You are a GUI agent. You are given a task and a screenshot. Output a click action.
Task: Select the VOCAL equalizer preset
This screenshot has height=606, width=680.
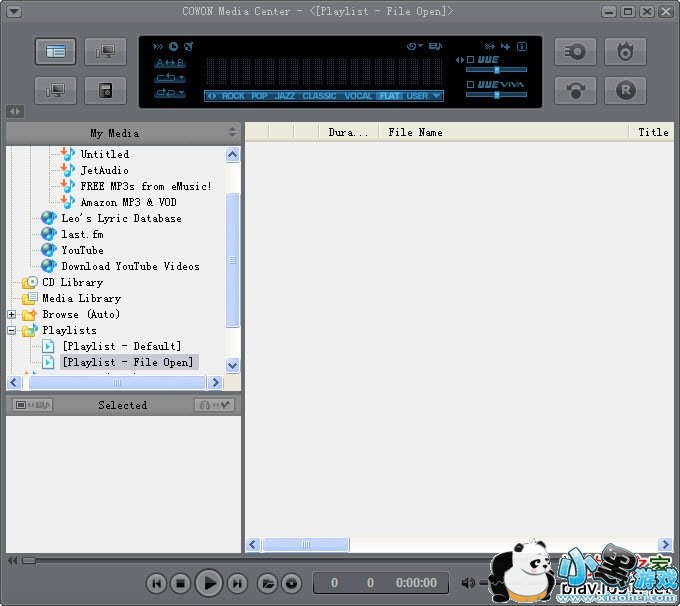[x=358, y=96]
